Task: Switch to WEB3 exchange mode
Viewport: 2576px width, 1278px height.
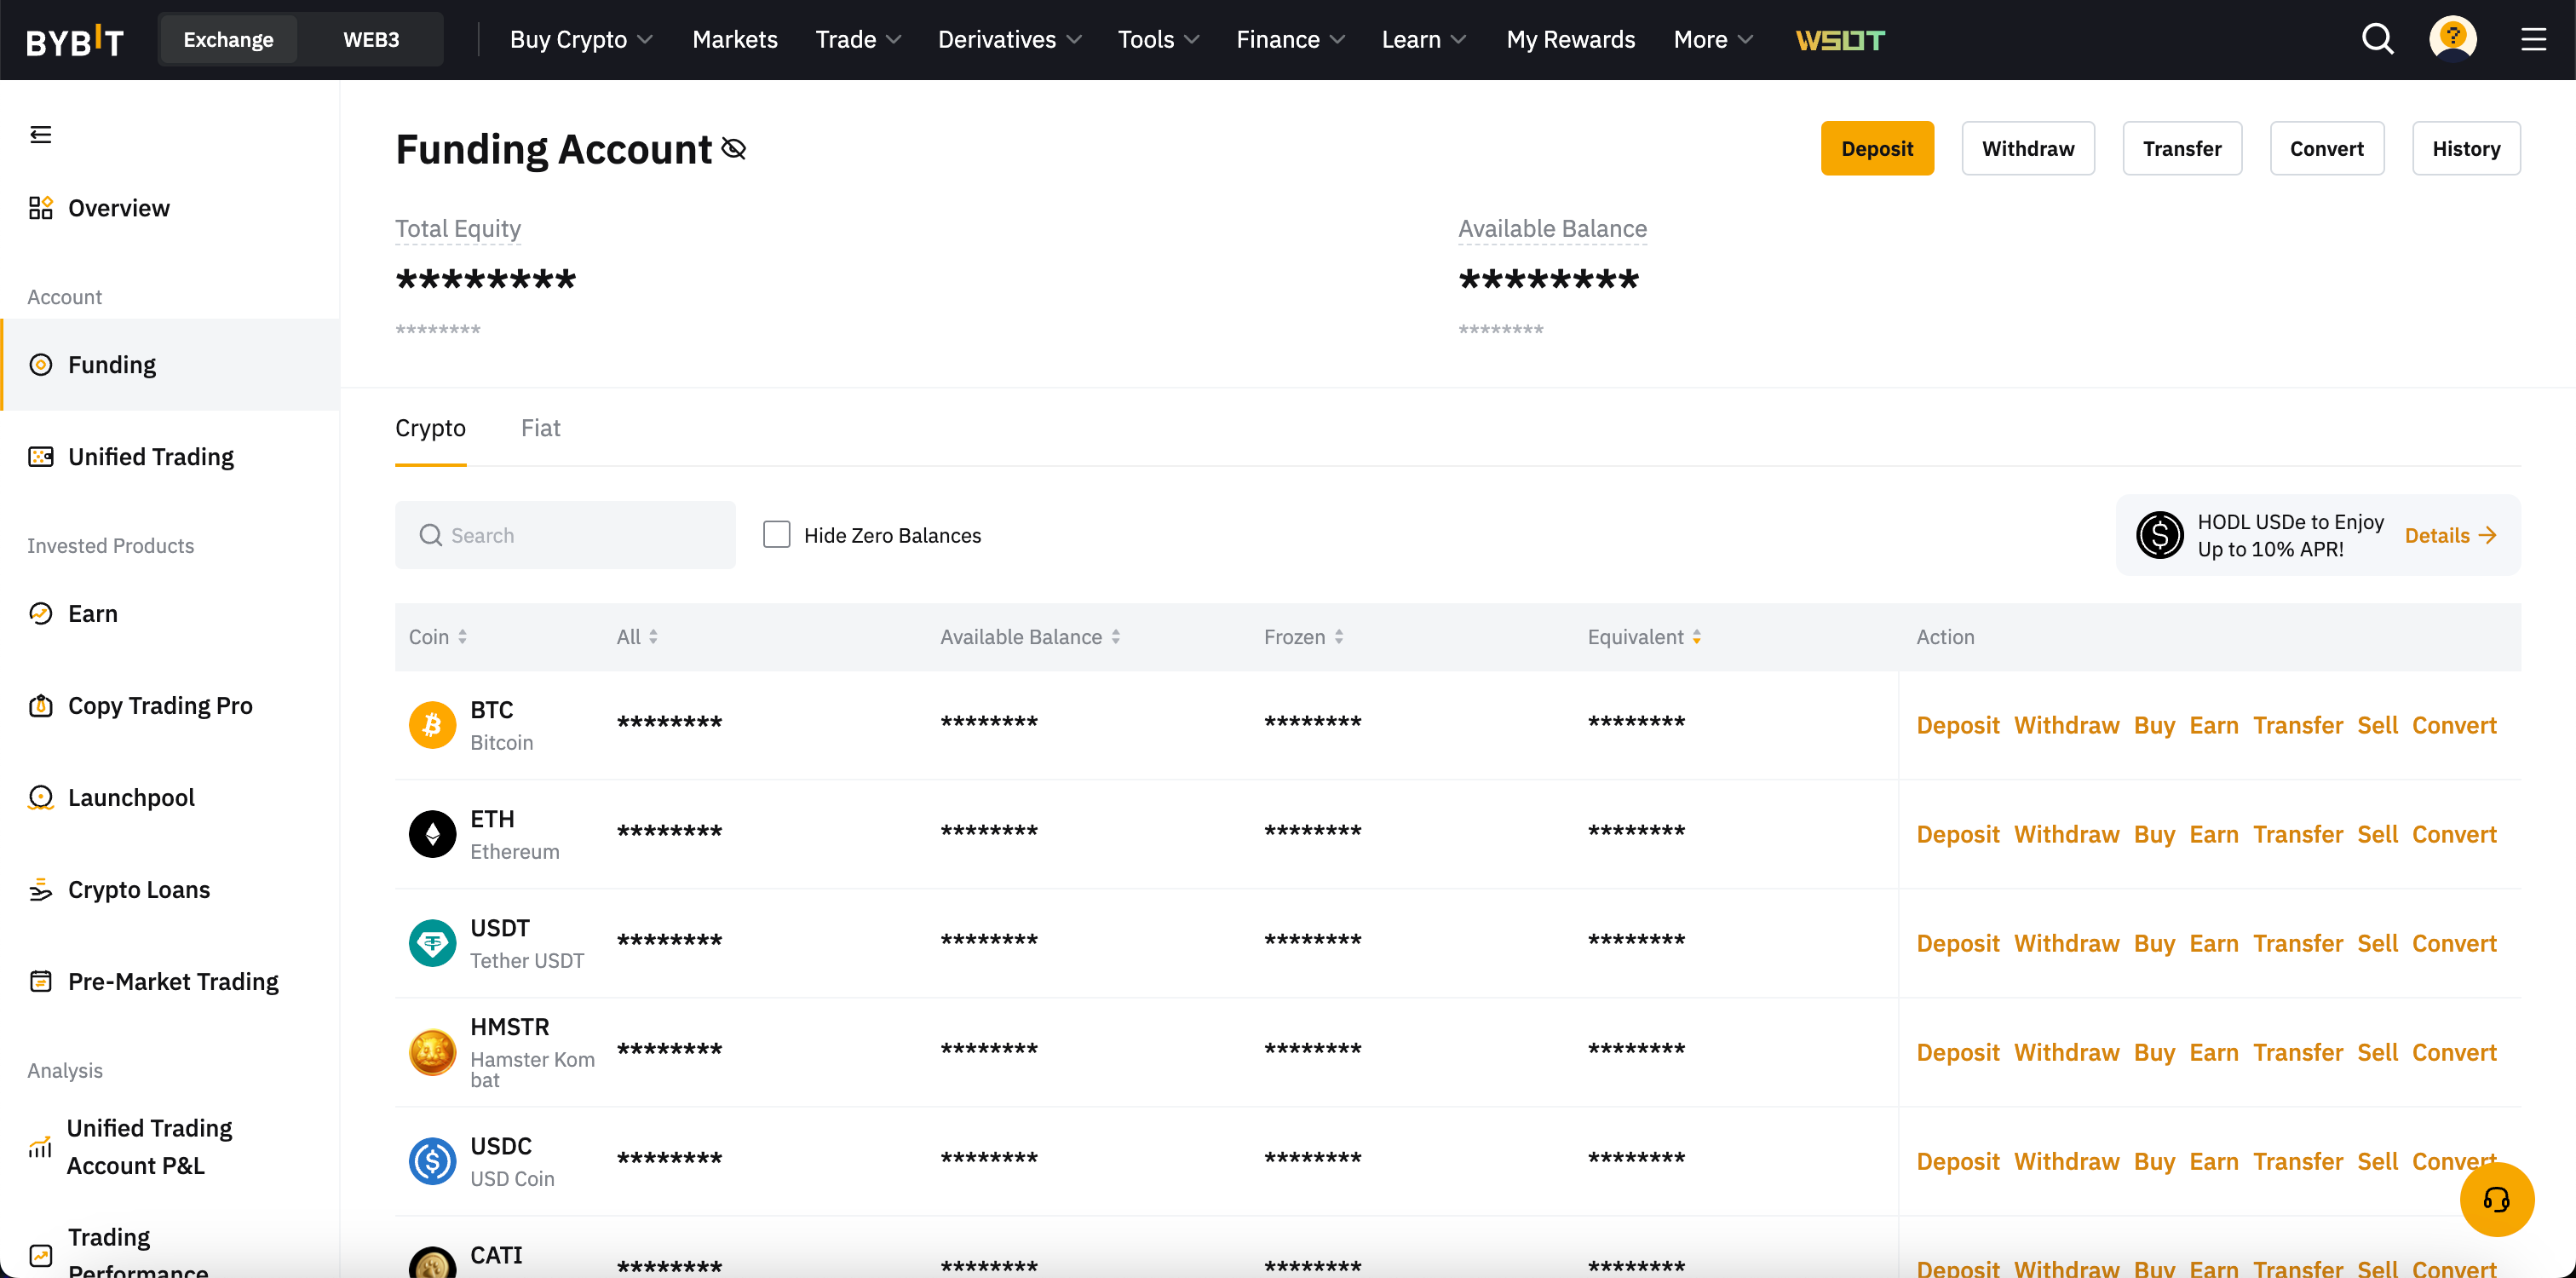Action: pyautogui.click(x=366, y=39)
